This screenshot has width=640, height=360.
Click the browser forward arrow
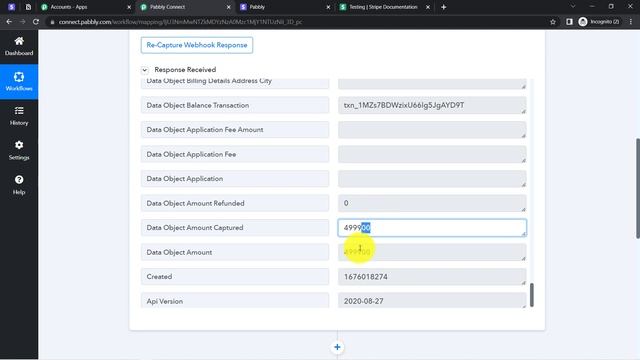[22, 22]
